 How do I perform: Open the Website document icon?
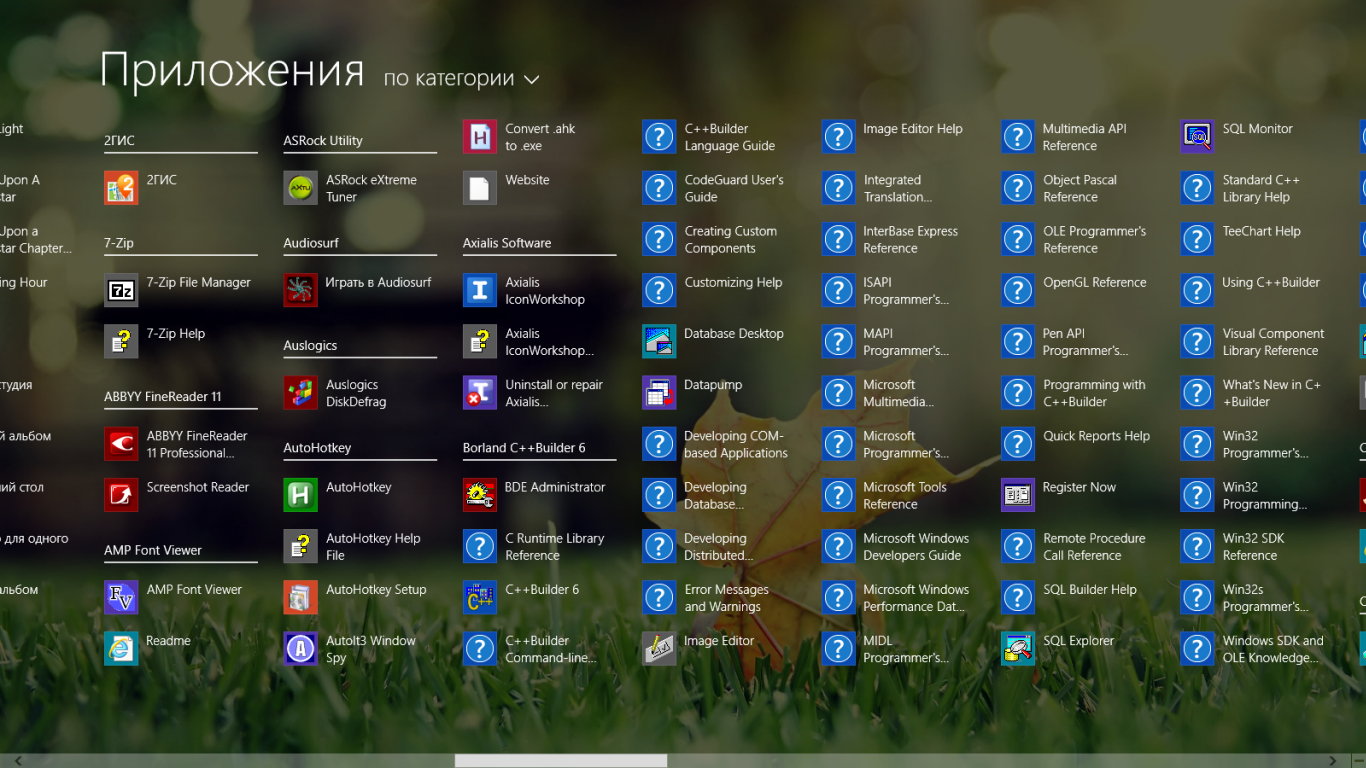coord(480,188)
